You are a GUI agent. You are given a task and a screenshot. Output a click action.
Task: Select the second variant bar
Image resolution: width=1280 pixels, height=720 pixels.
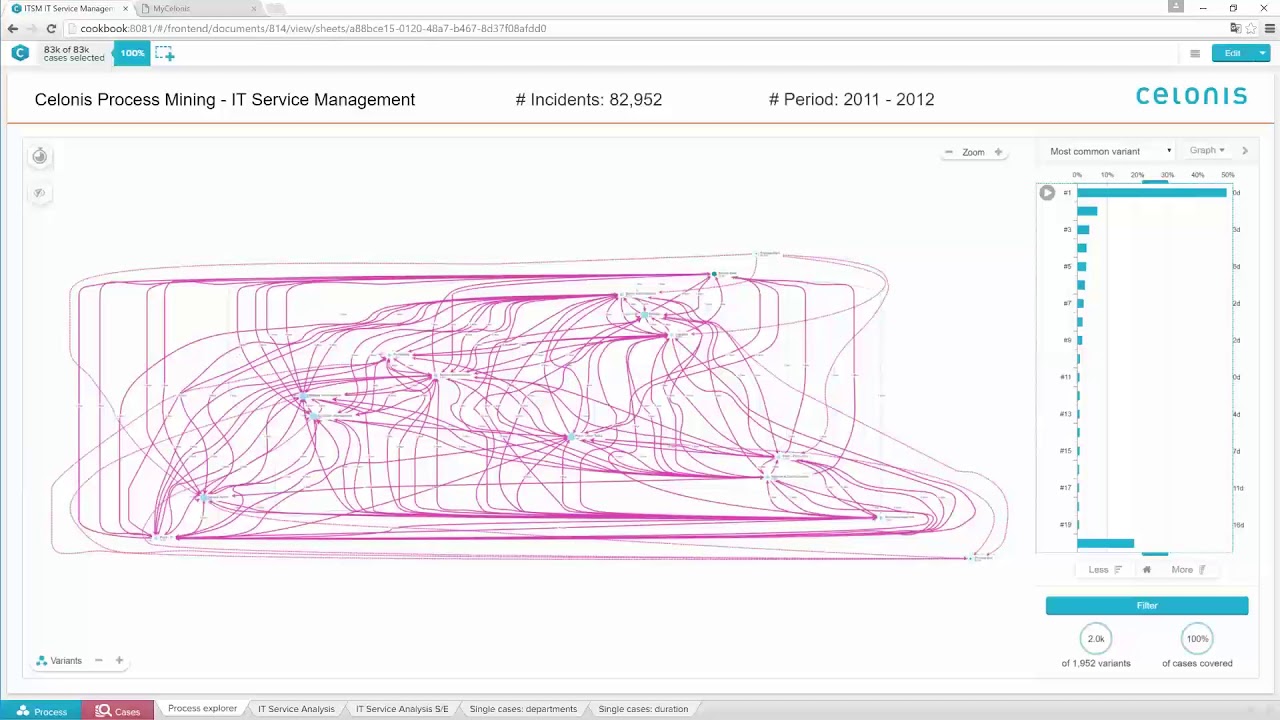coord(1087,211)
